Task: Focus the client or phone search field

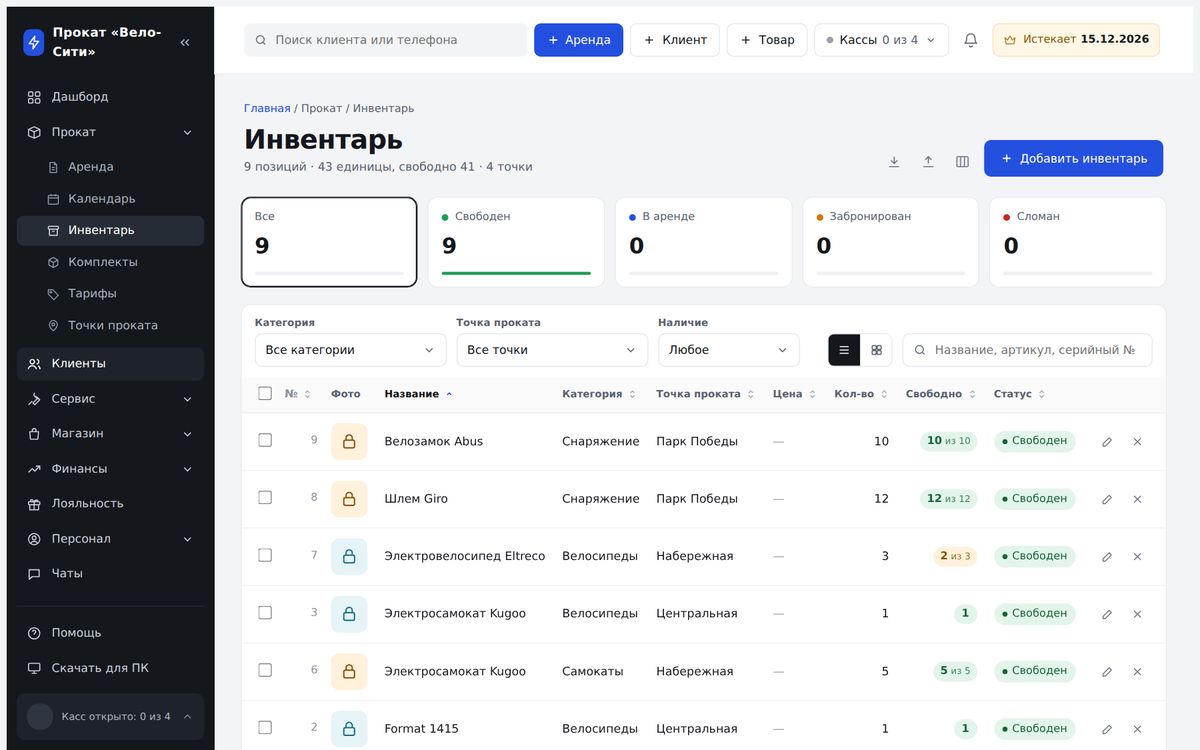Action: coord(385,40)
